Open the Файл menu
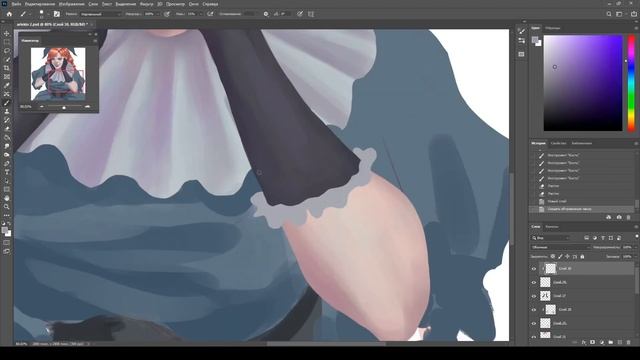Screen dimensions: 640x360 (x=16, y=4)
